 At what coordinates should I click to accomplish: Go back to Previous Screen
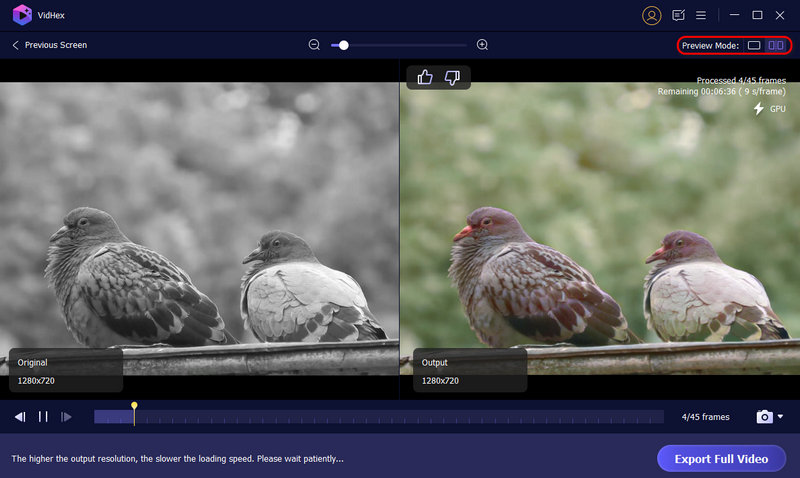[49, 45]
